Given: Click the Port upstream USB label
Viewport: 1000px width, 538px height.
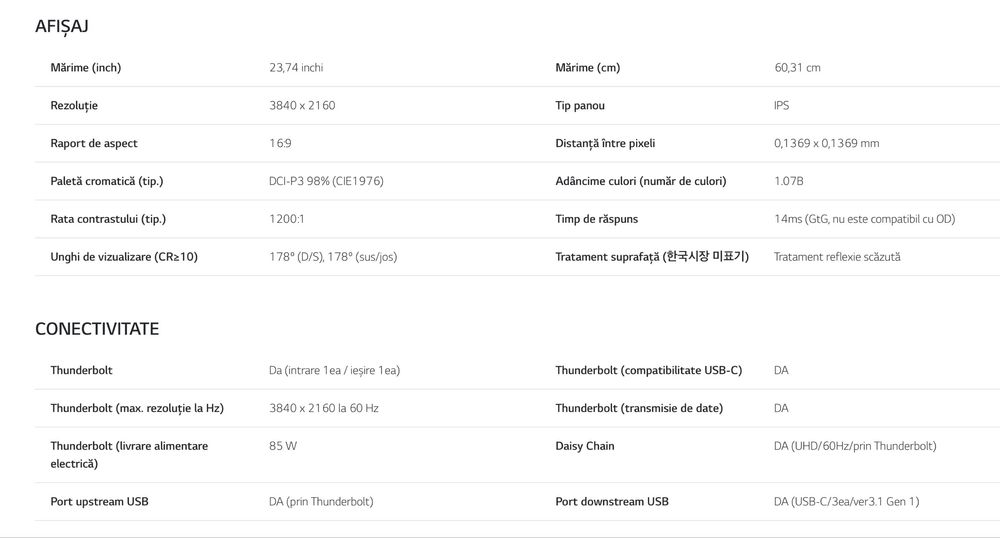Looking at the screenshot, I should pos(99,502).
